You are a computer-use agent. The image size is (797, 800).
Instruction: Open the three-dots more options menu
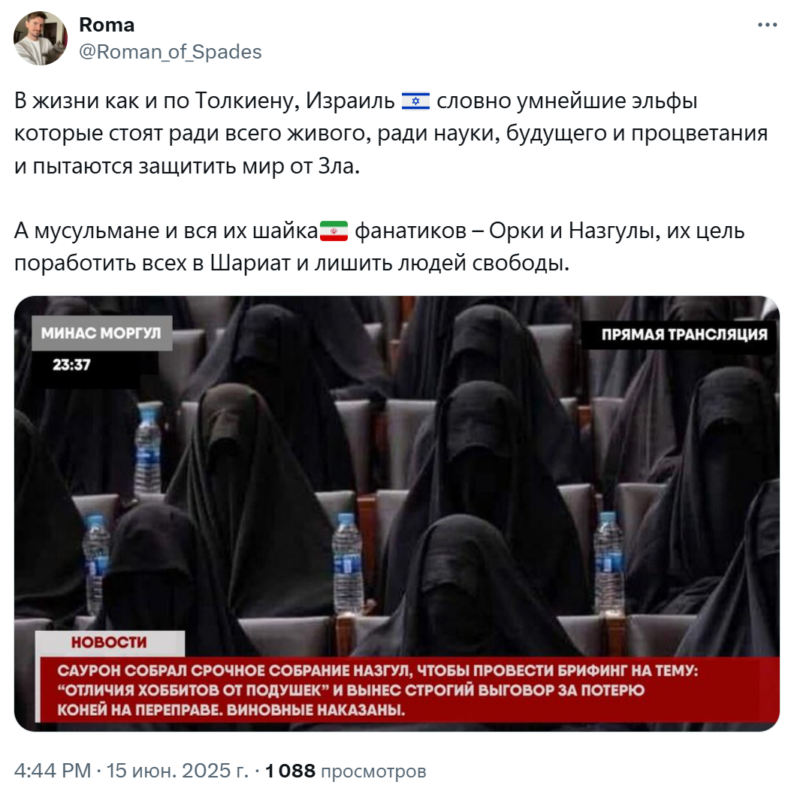click(766, 24)
